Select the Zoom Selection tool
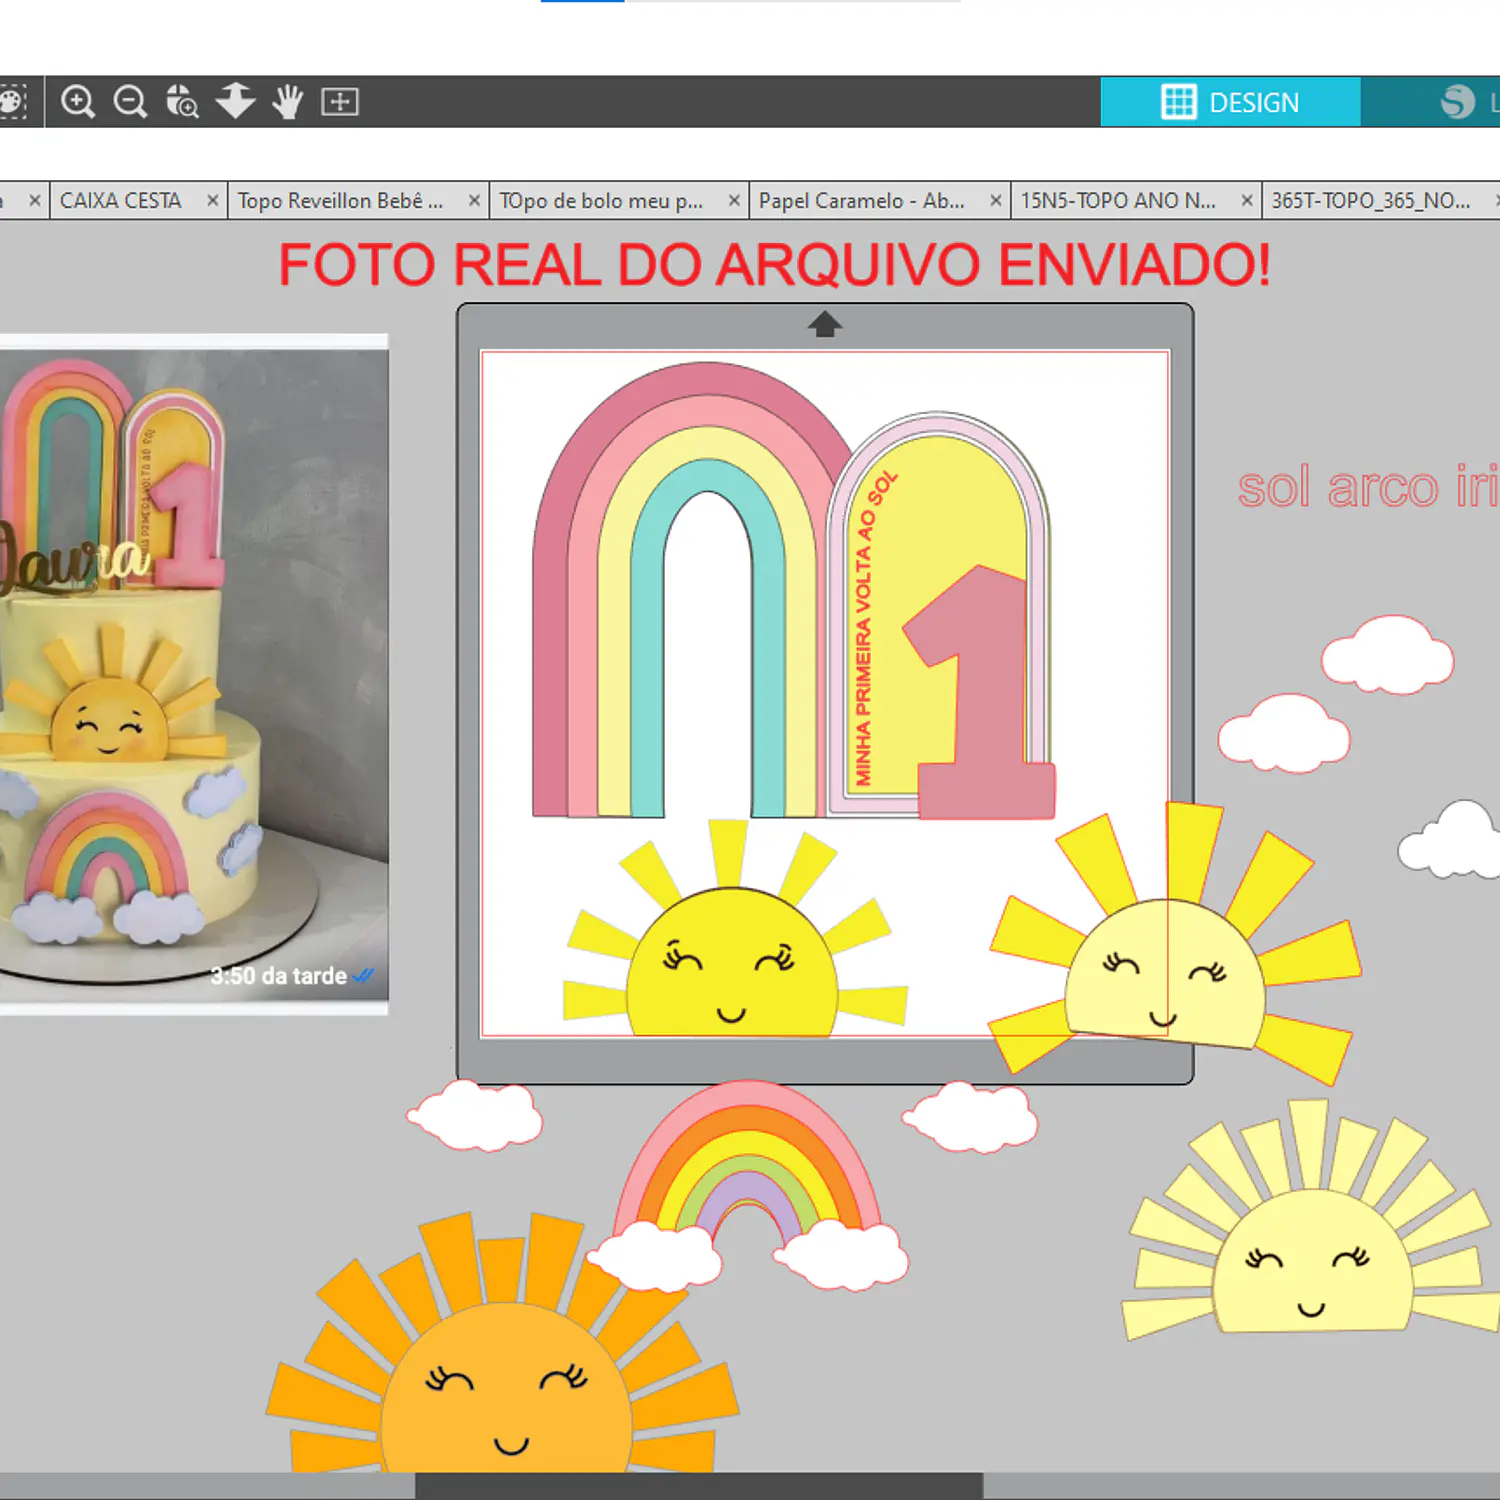This screenshot has height=1500, width=1500. point(182,101)
